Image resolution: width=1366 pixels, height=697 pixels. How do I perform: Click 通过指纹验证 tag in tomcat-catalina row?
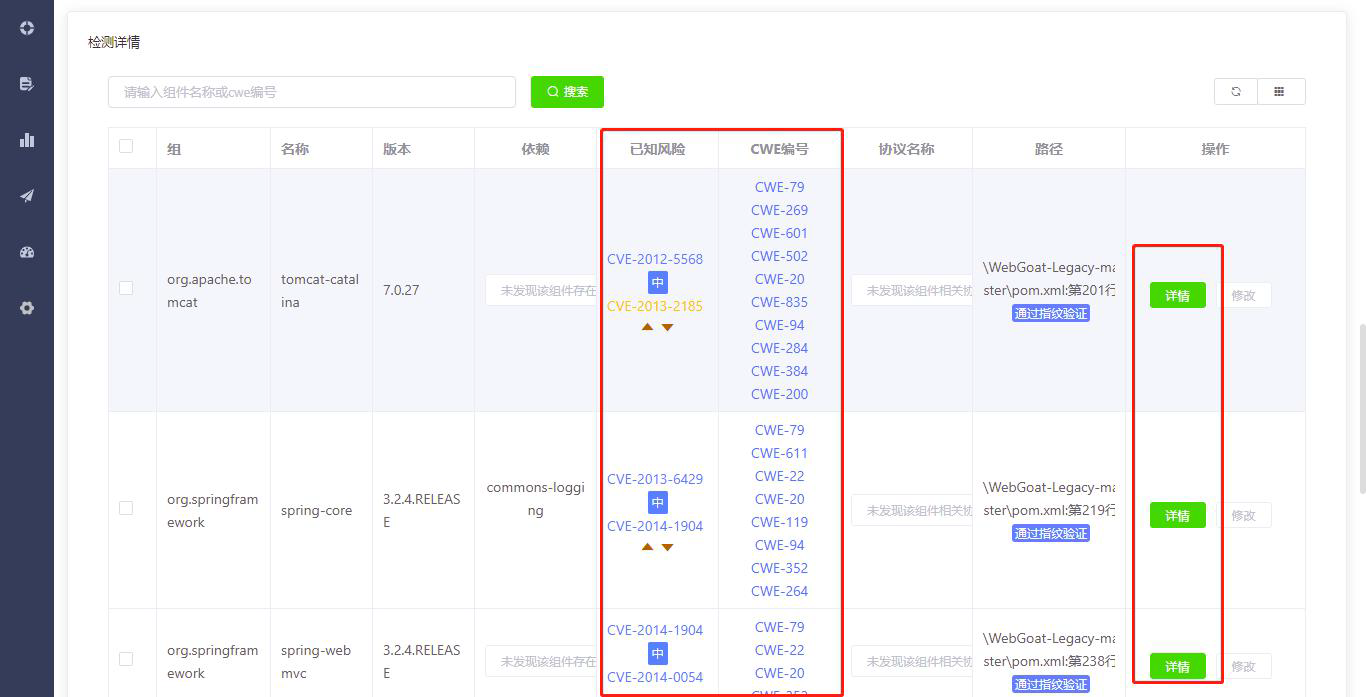(x=1050, y=313)
